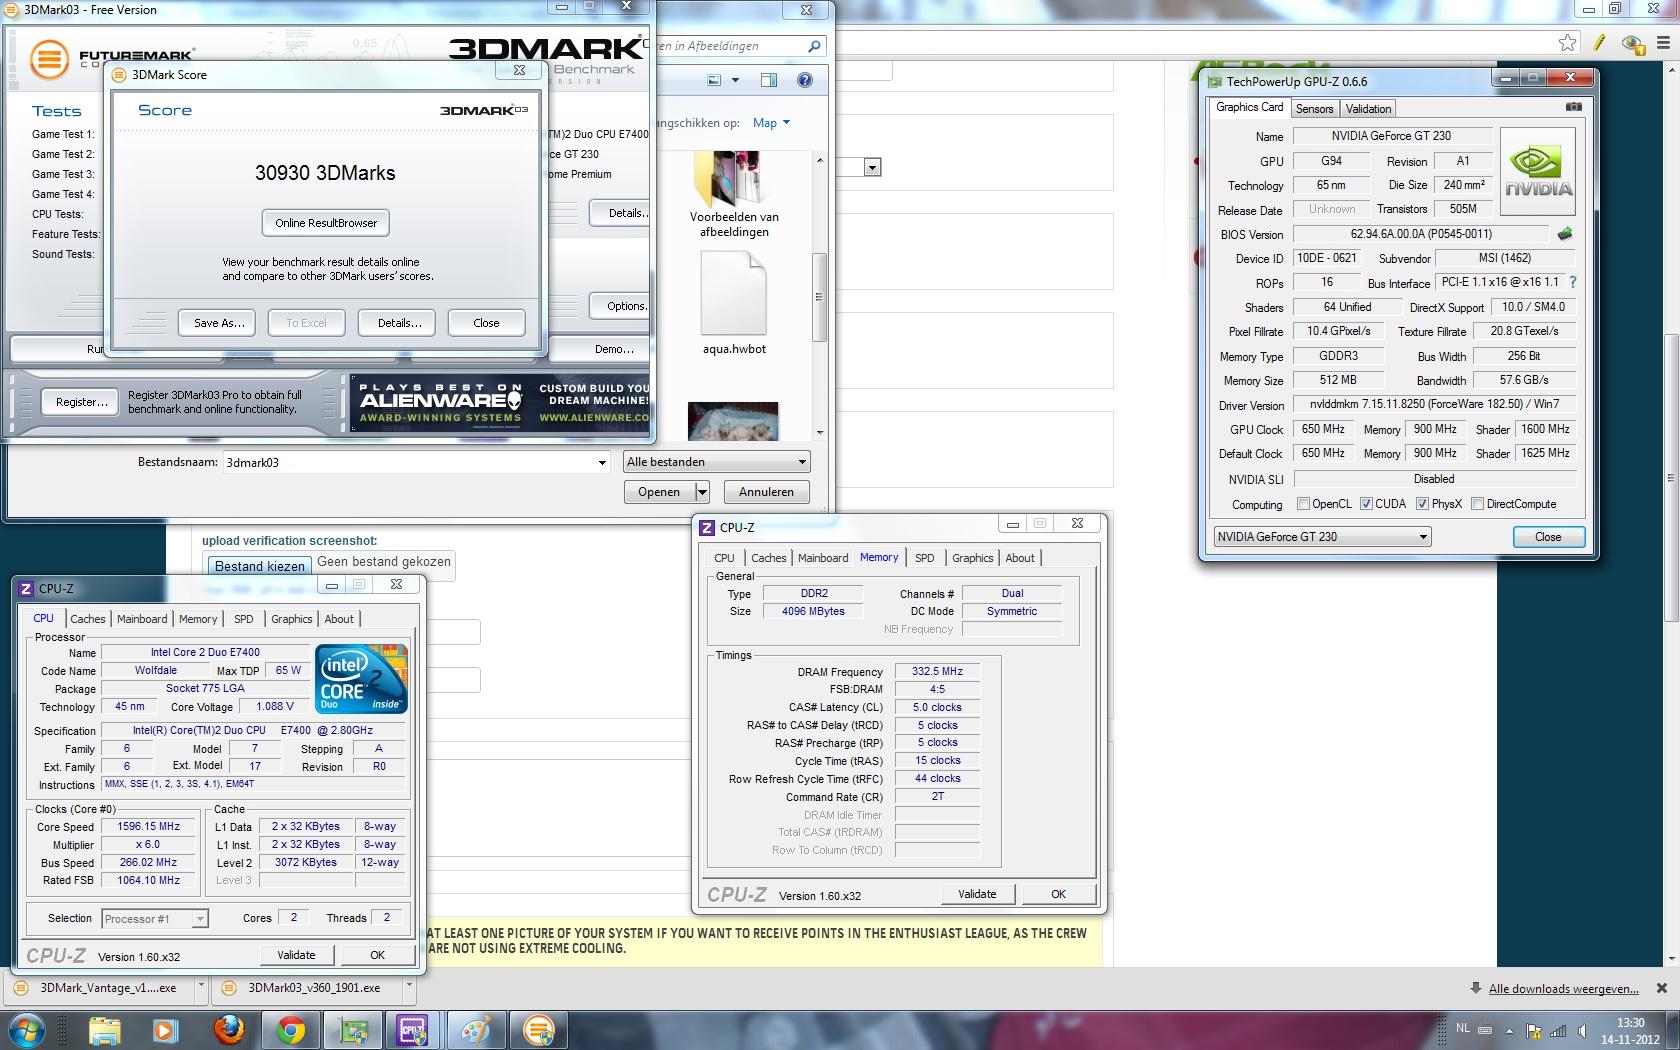
Task: Click the yellow pencil extension icon
Action: pyautogui.click(x=1599, y=43)
